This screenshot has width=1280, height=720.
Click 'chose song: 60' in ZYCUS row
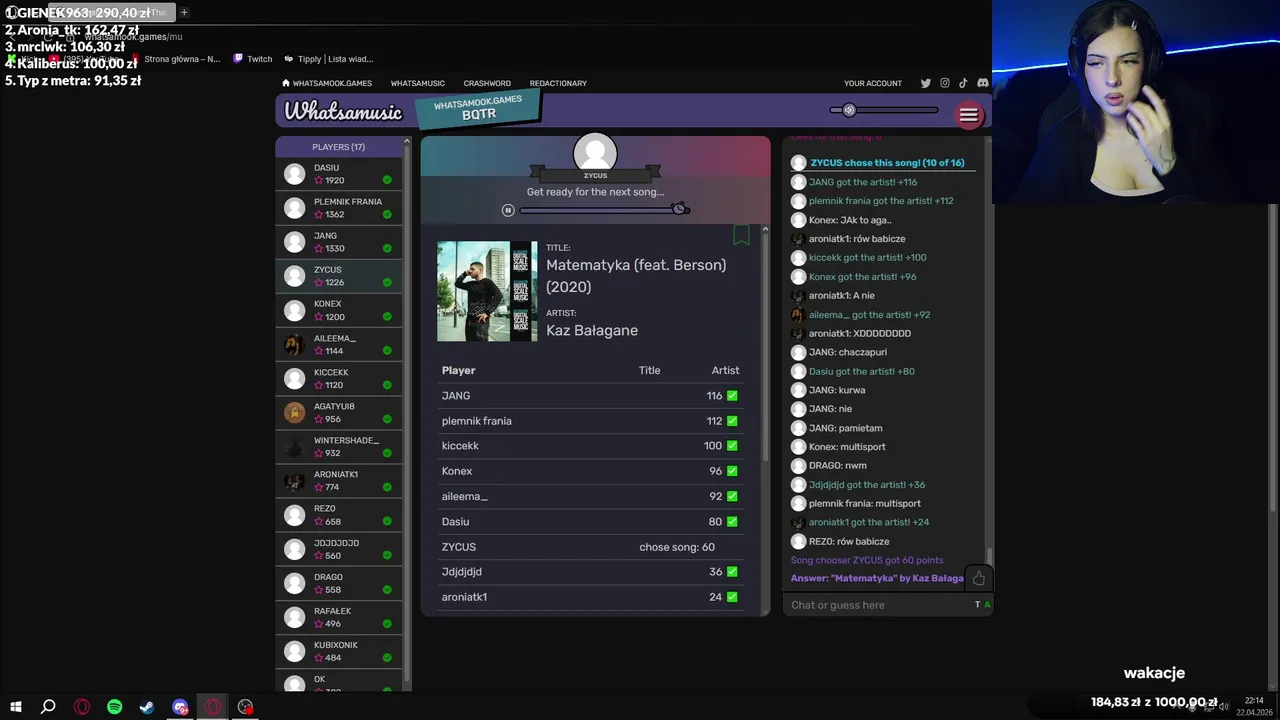[x=677, y=547]
